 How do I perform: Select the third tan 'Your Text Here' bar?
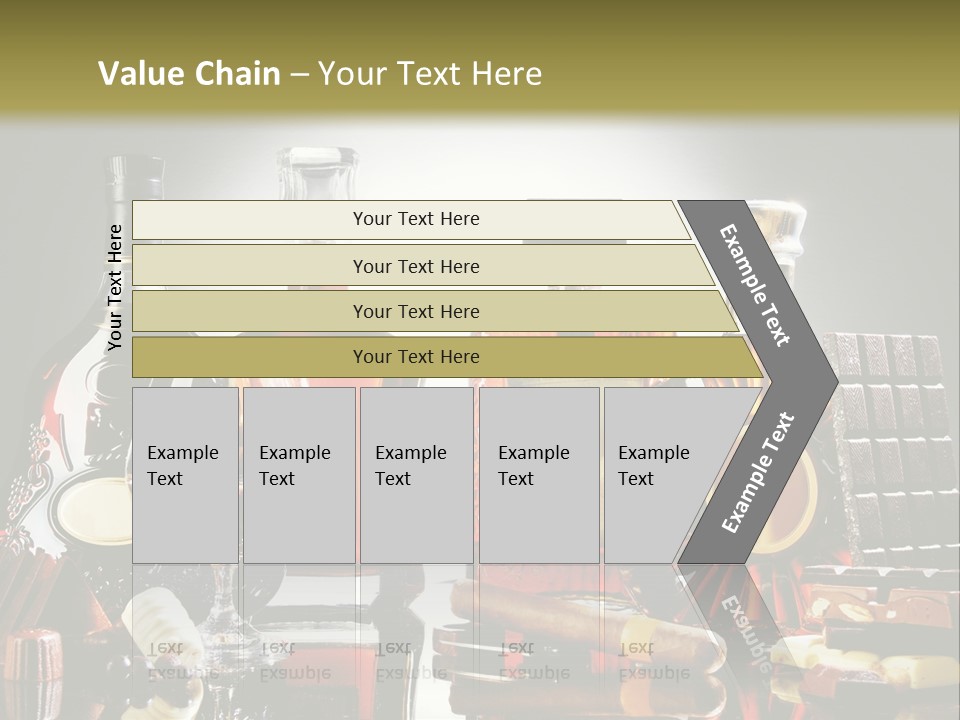click(x=435, y=312)
